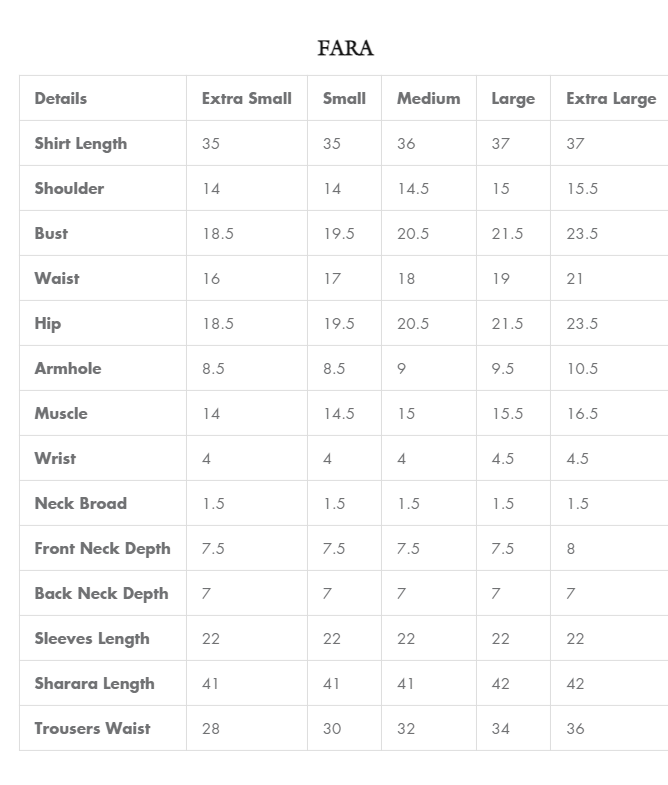Click the Sleeves Length value for Small
Screen dimensions: 668x785
[x=331, y=638]
